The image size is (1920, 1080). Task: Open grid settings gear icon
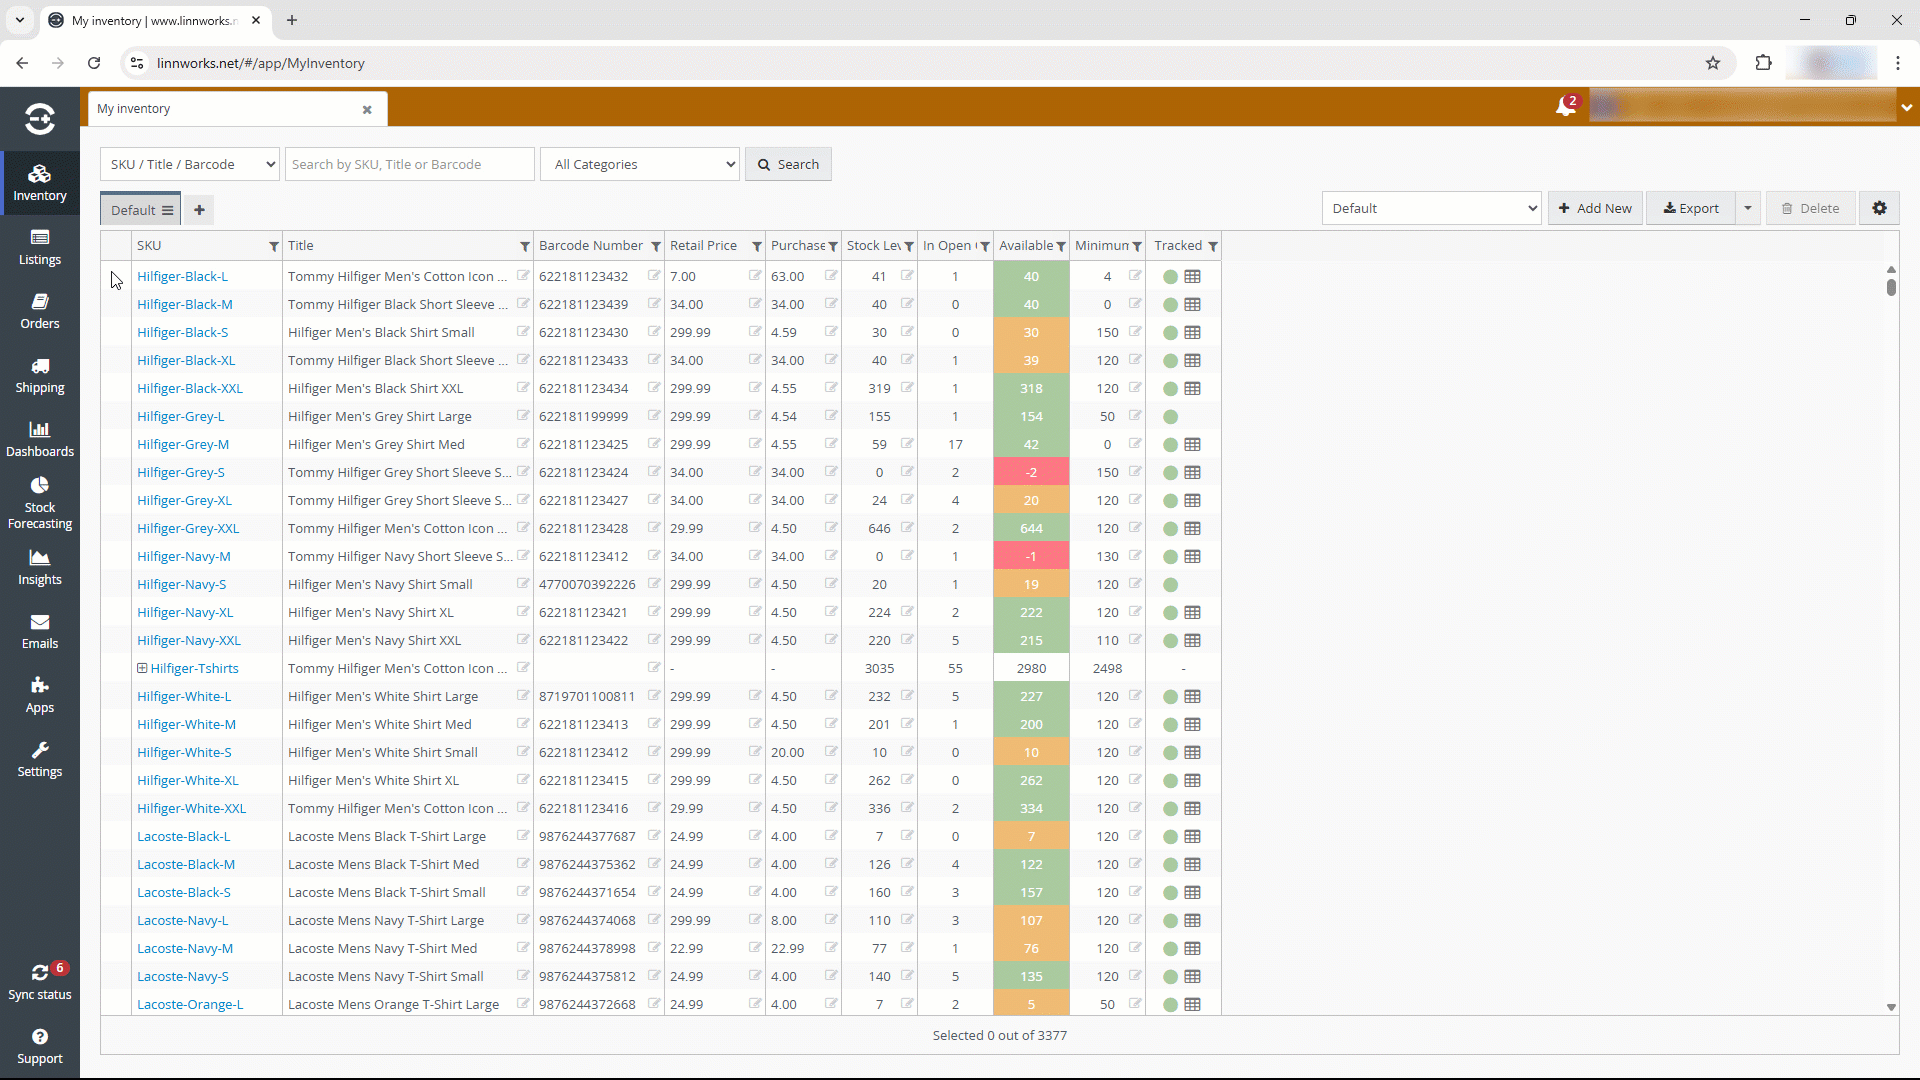click(1879, 208)
